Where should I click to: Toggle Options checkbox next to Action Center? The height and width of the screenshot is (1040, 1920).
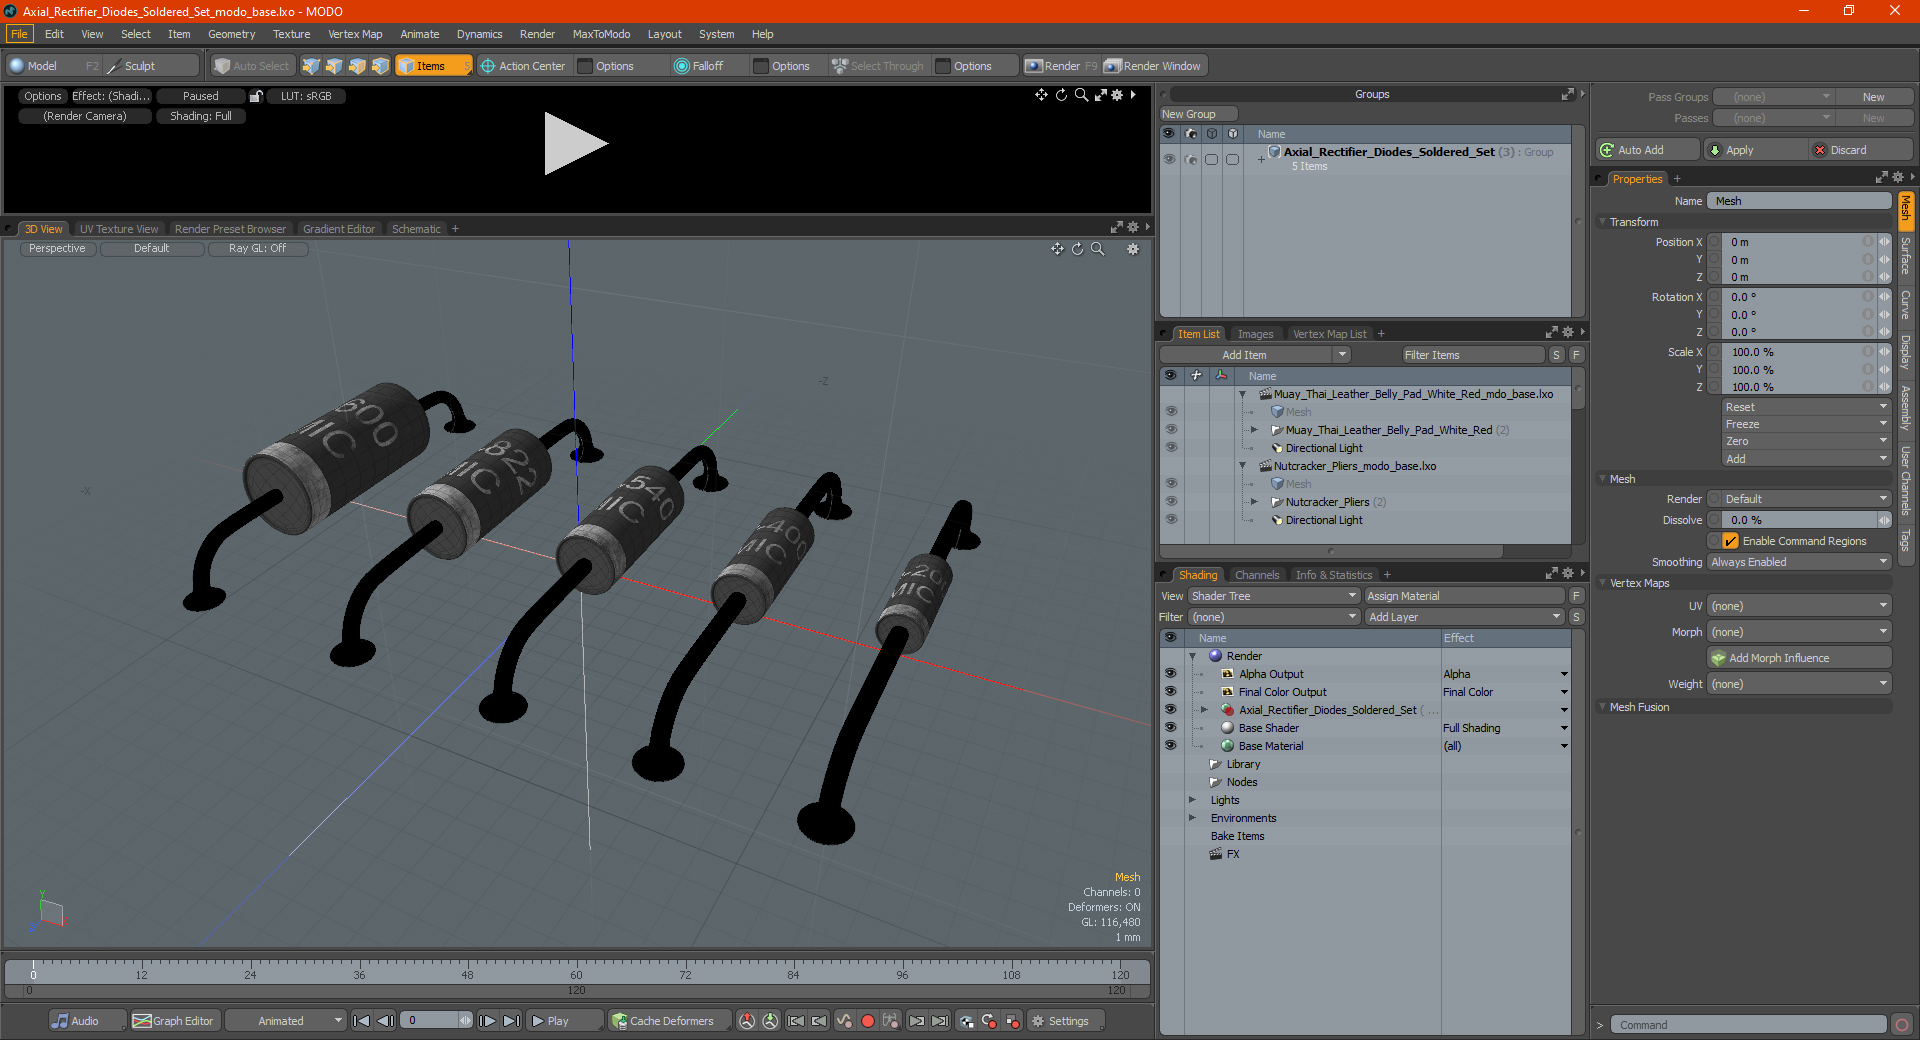click(586, 66)
